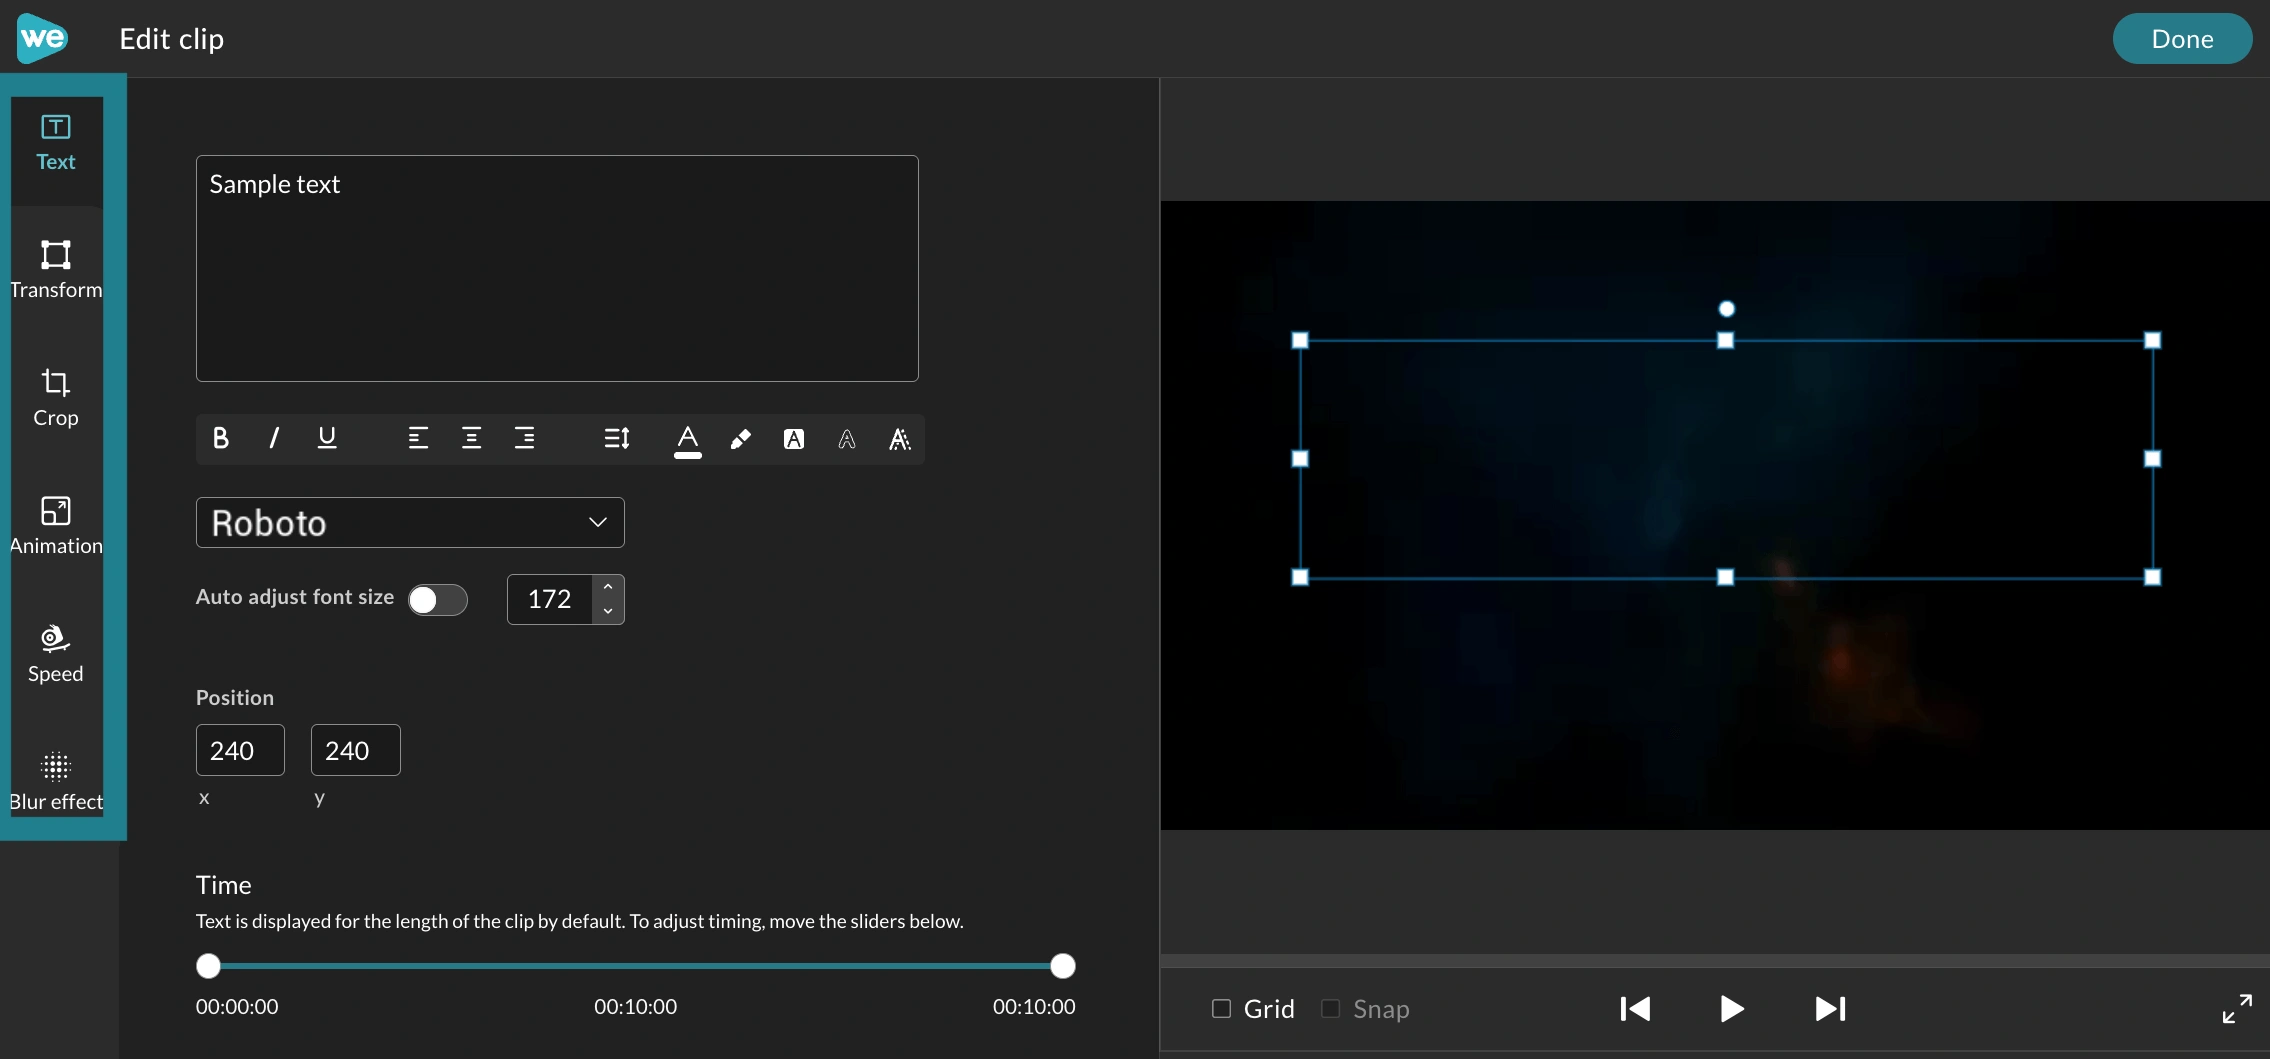
Task: Open the Roboto font dropdown
Action: (x=410, y=522)
